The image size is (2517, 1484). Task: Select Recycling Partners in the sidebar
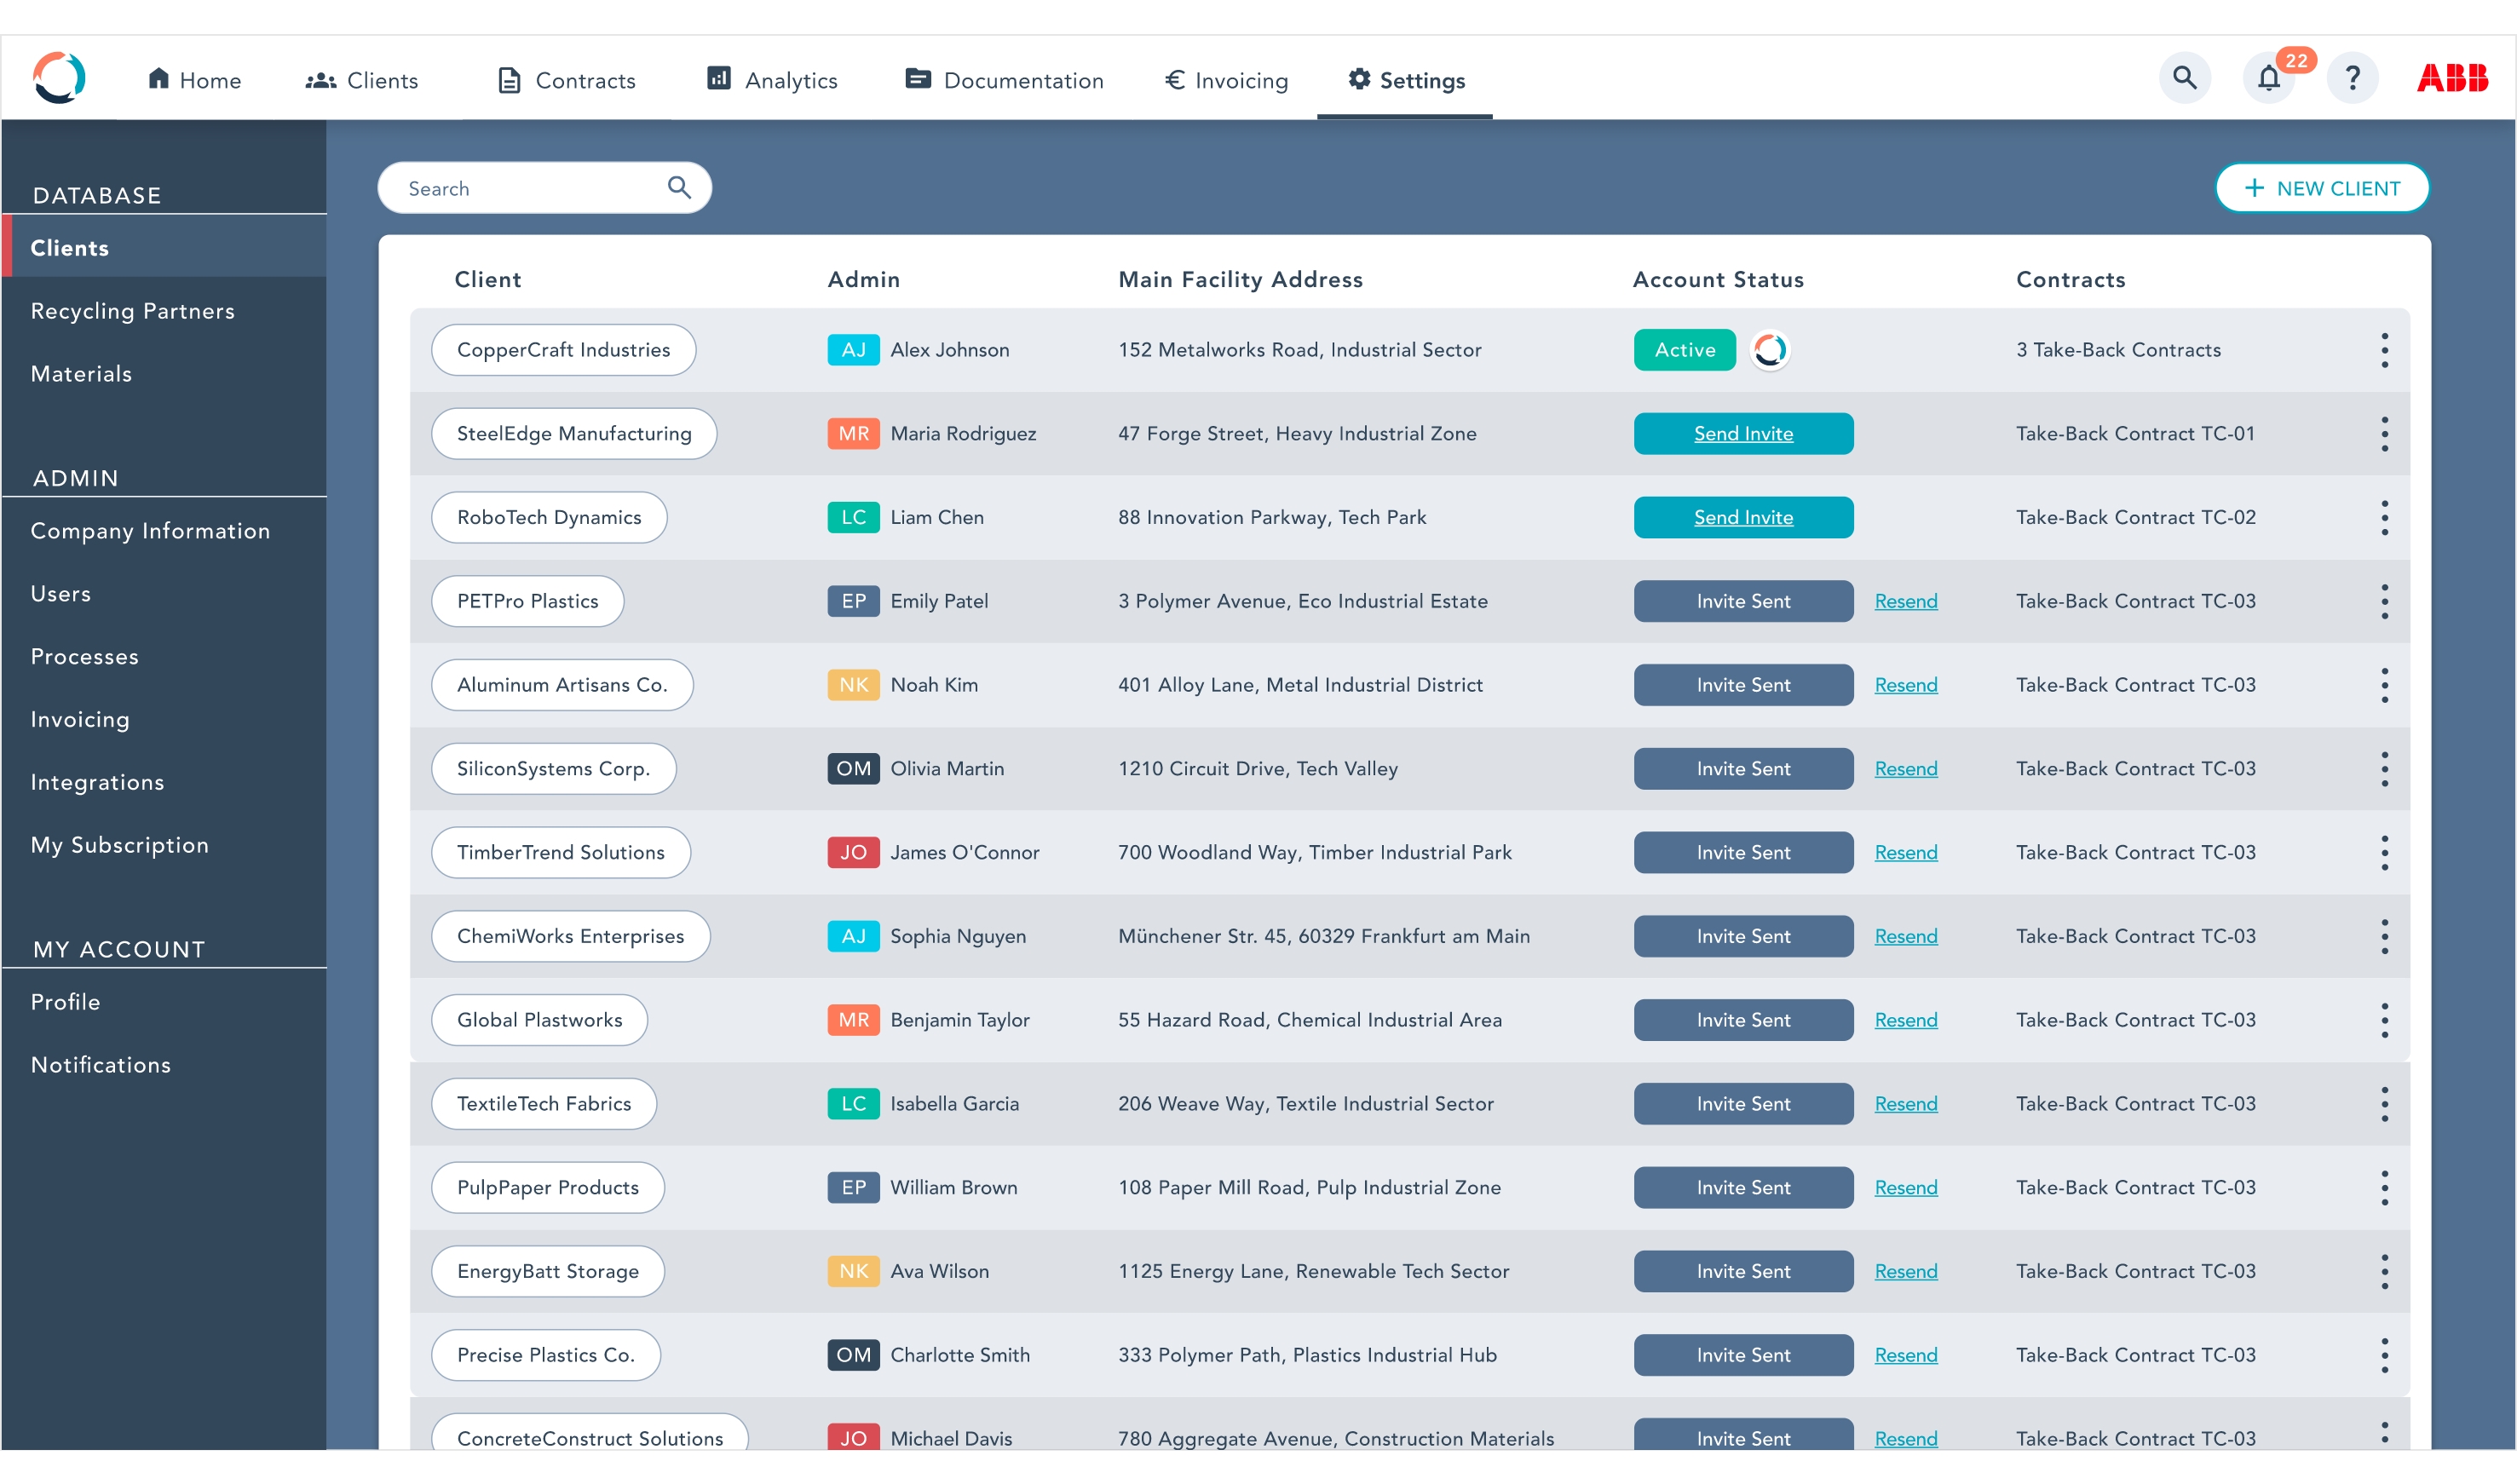[x=132, y=311]
